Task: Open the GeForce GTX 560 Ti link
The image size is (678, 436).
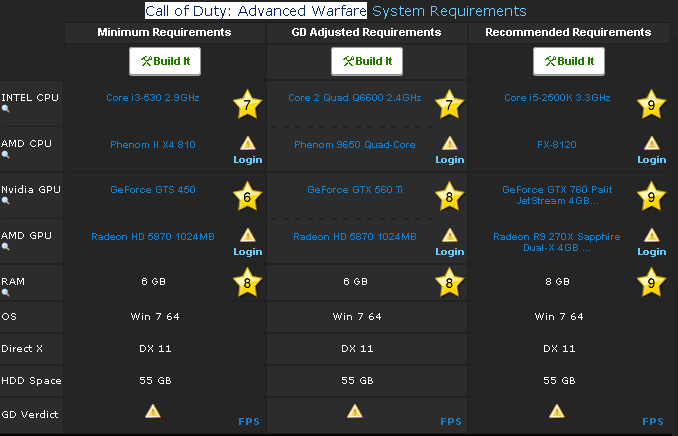Action: coord(355,189)
